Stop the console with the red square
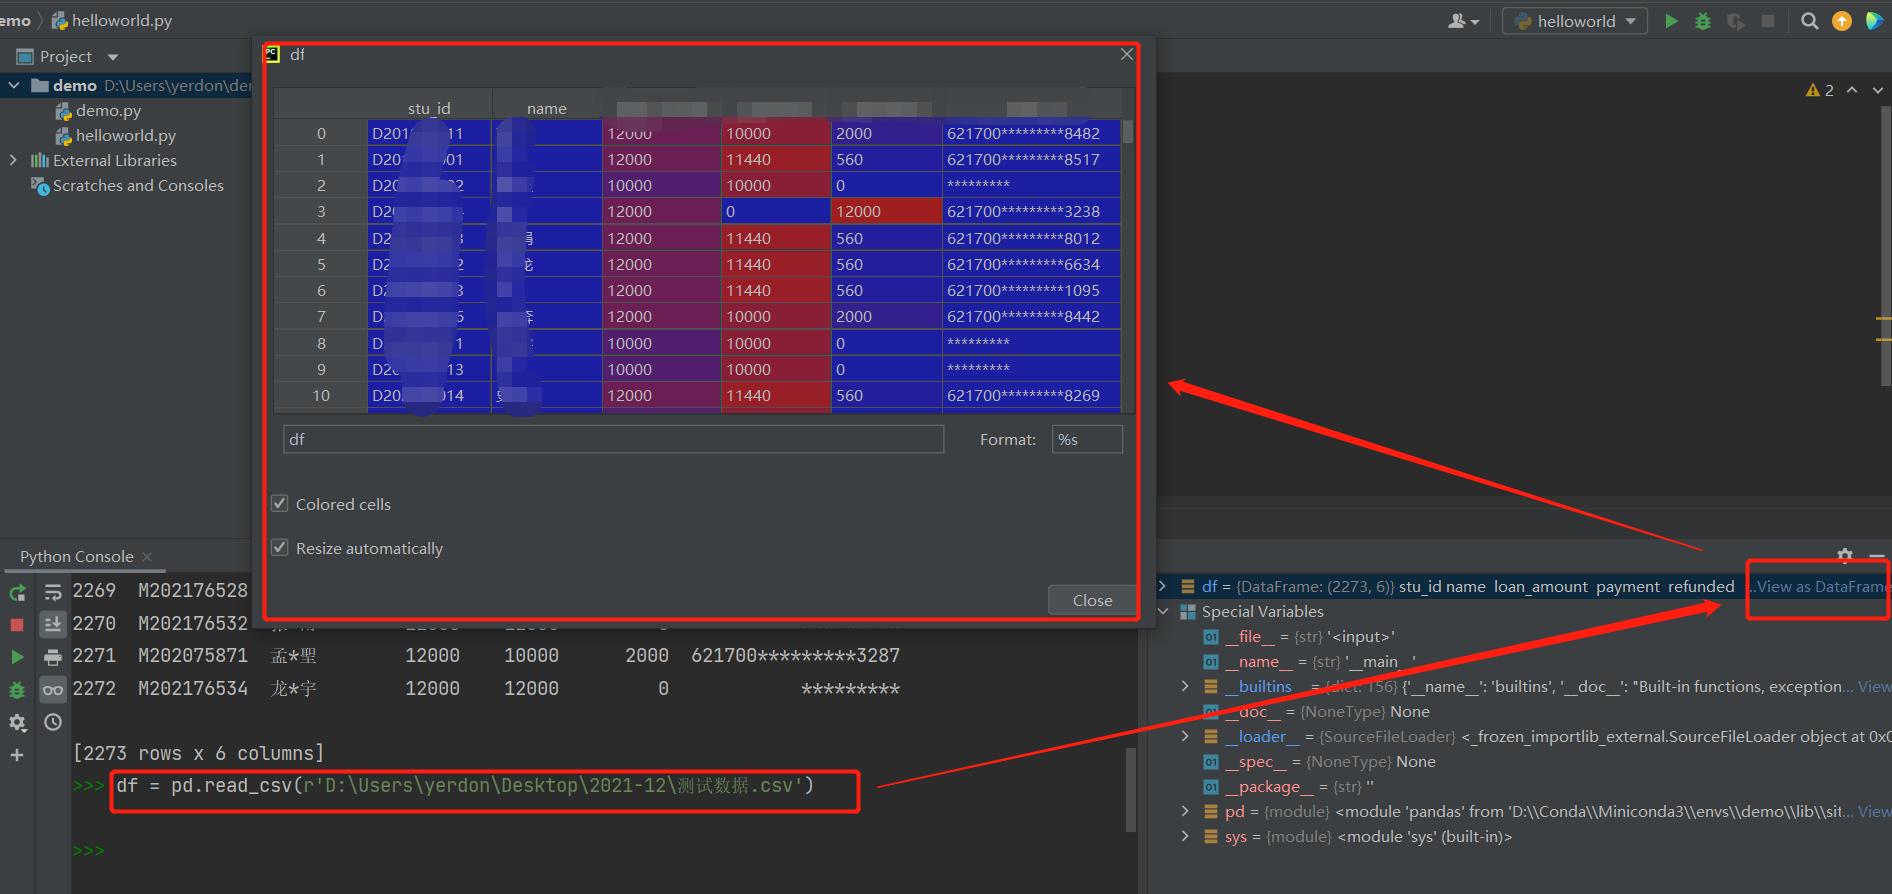Image resolution: width=1892 pixels, height=894 pixels. tap(17, 624)
